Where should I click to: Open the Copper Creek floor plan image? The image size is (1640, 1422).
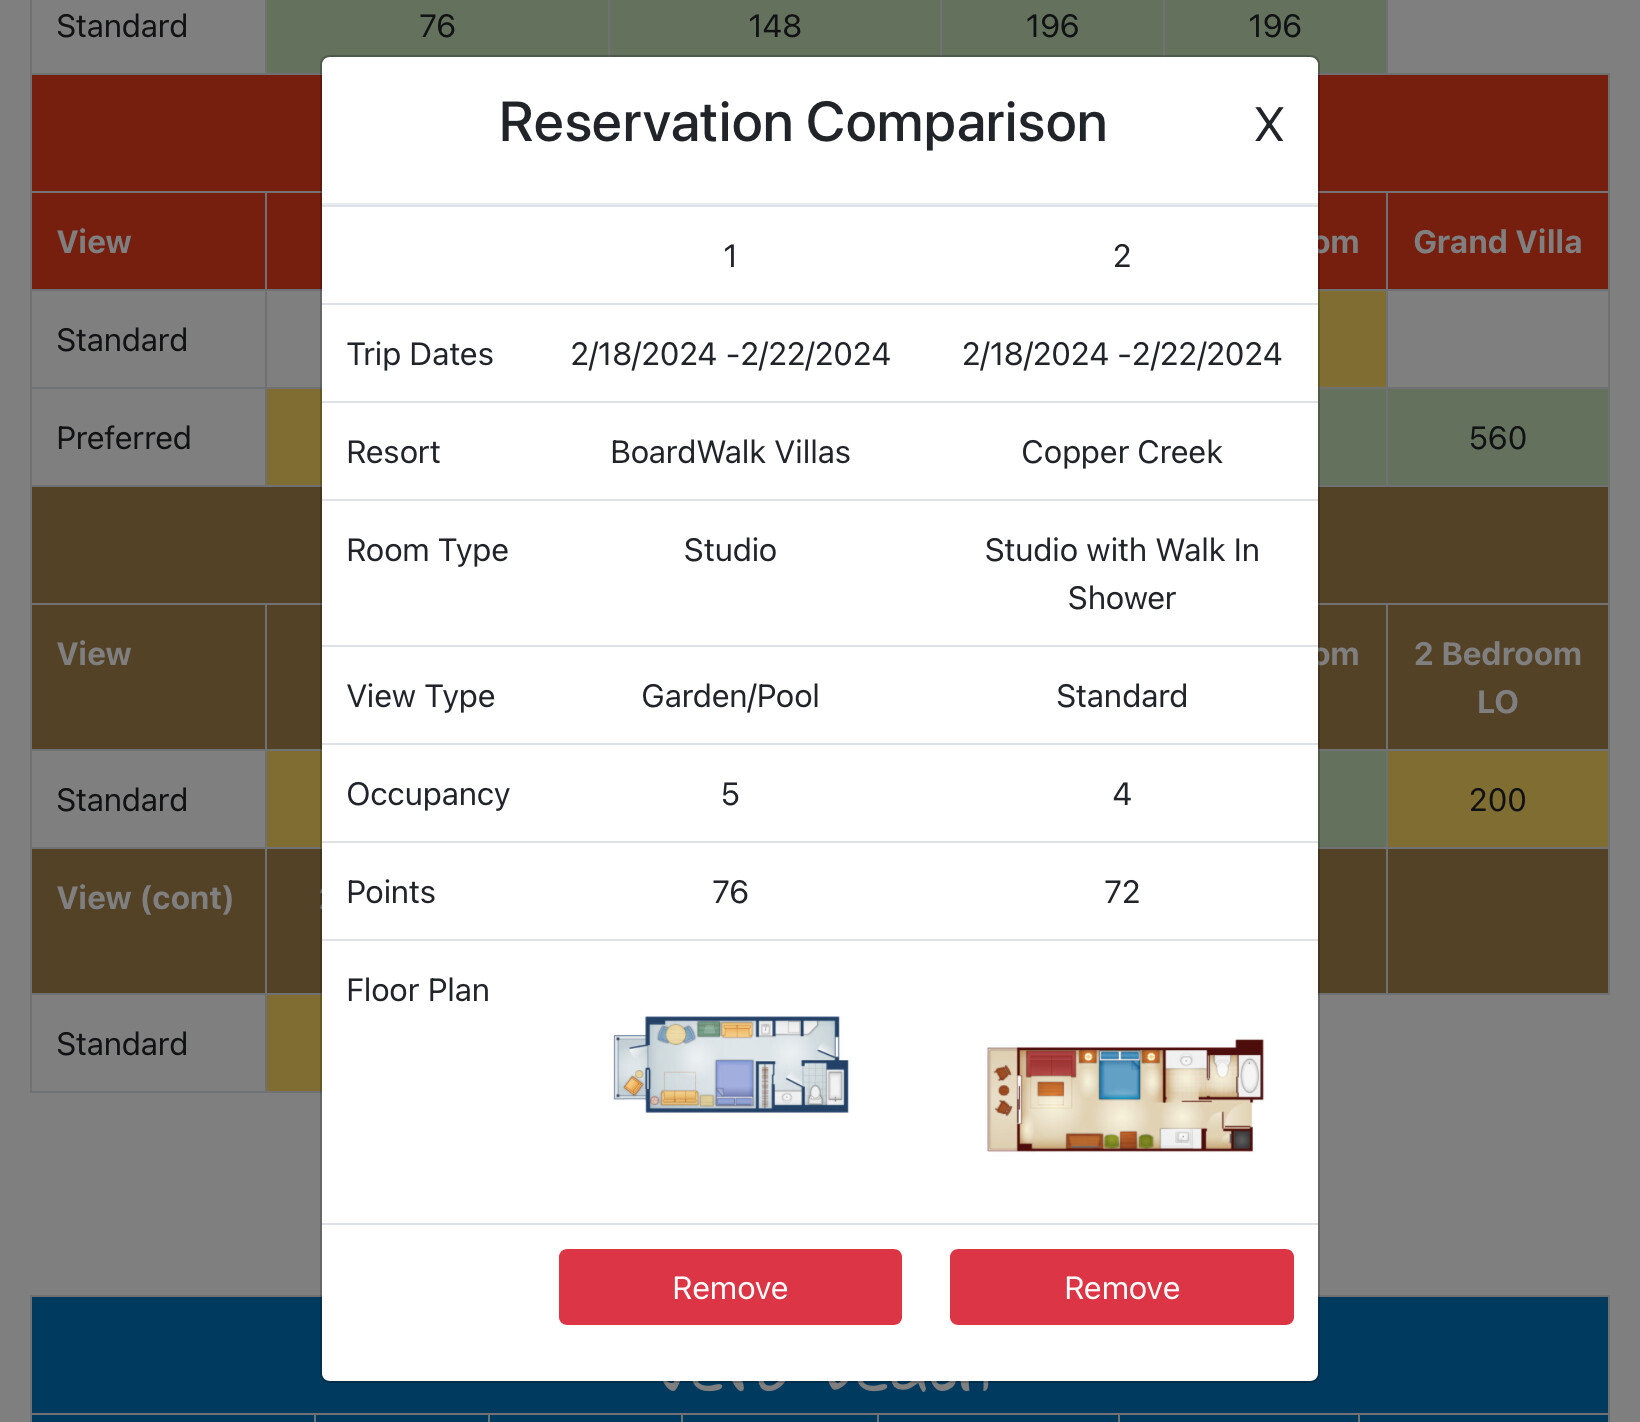[1124, 1096]
